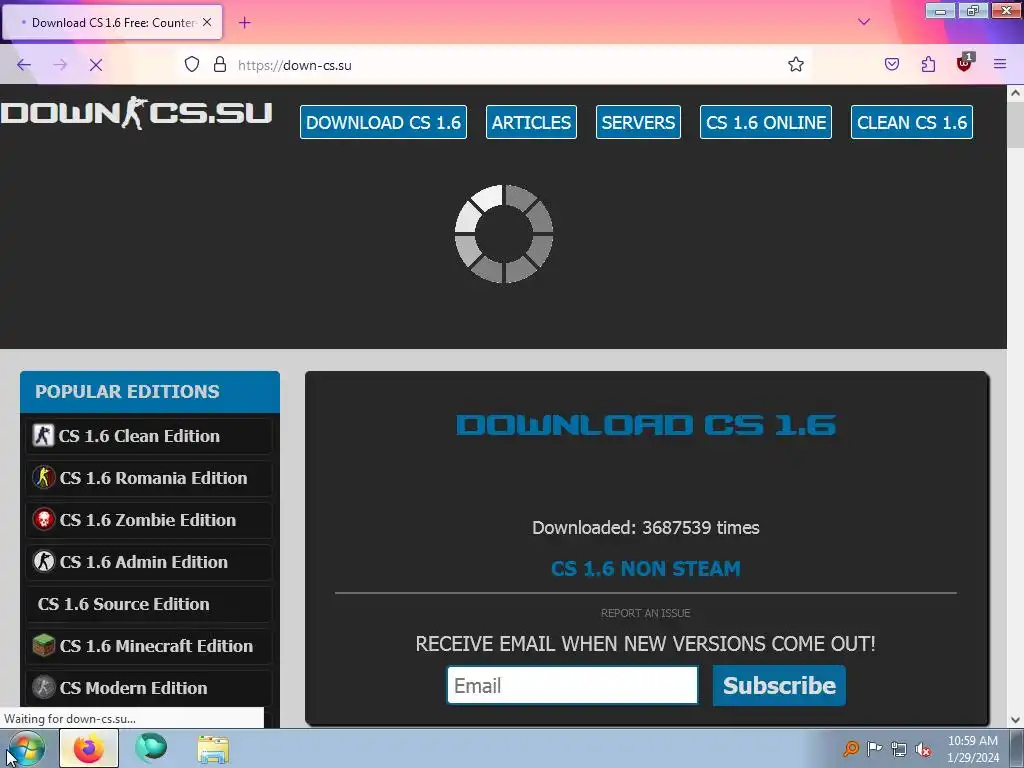Image resolution: width=1024 pixels, height=768 pixels.
Task: Click the orange magnifier tray icon
Action: pos(851,748)
